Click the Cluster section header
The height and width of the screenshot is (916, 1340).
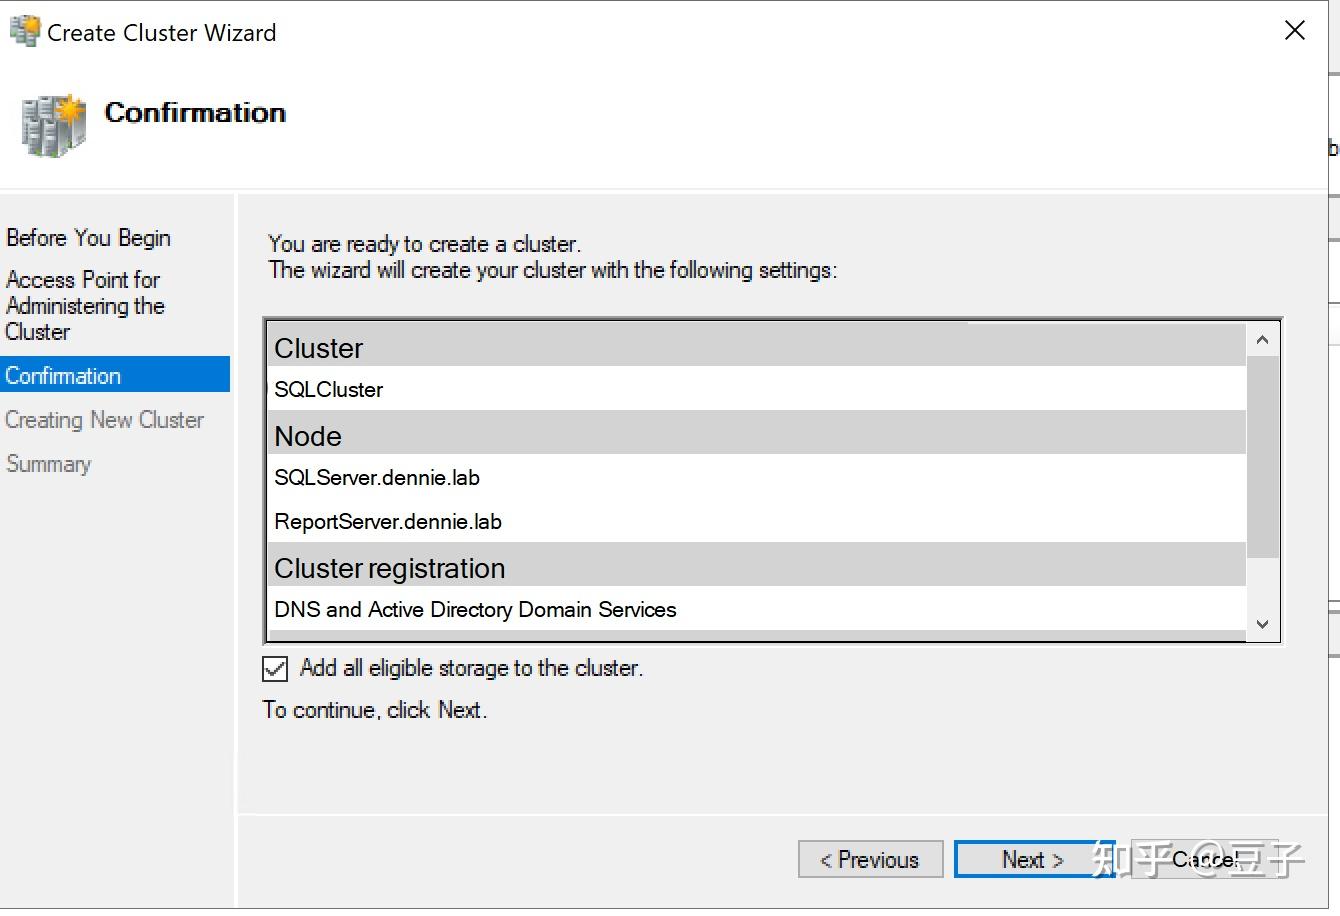[318, 348]
